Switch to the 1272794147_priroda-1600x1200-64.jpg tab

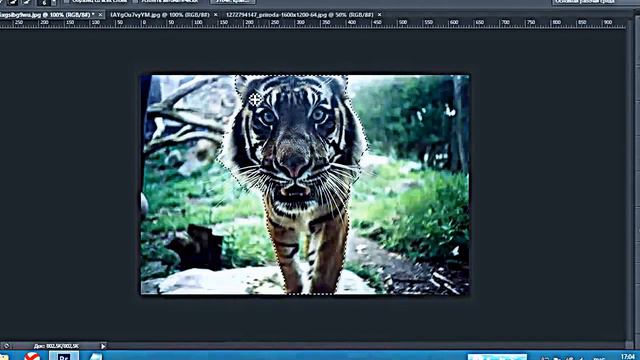click(x=300, y=15)
